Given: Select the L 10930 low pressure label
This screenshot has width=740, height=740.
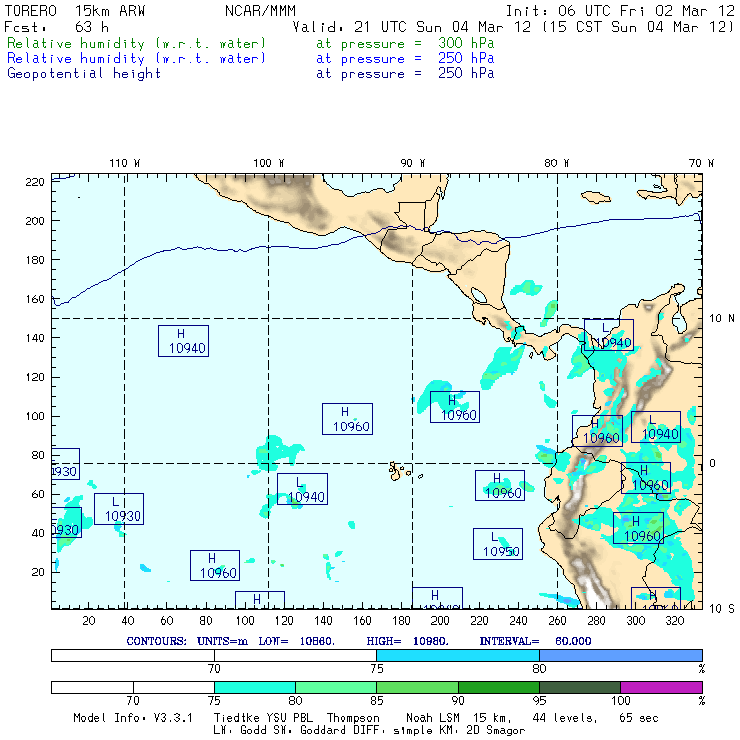Looking at the screenshot, I should tap(119, 509).
